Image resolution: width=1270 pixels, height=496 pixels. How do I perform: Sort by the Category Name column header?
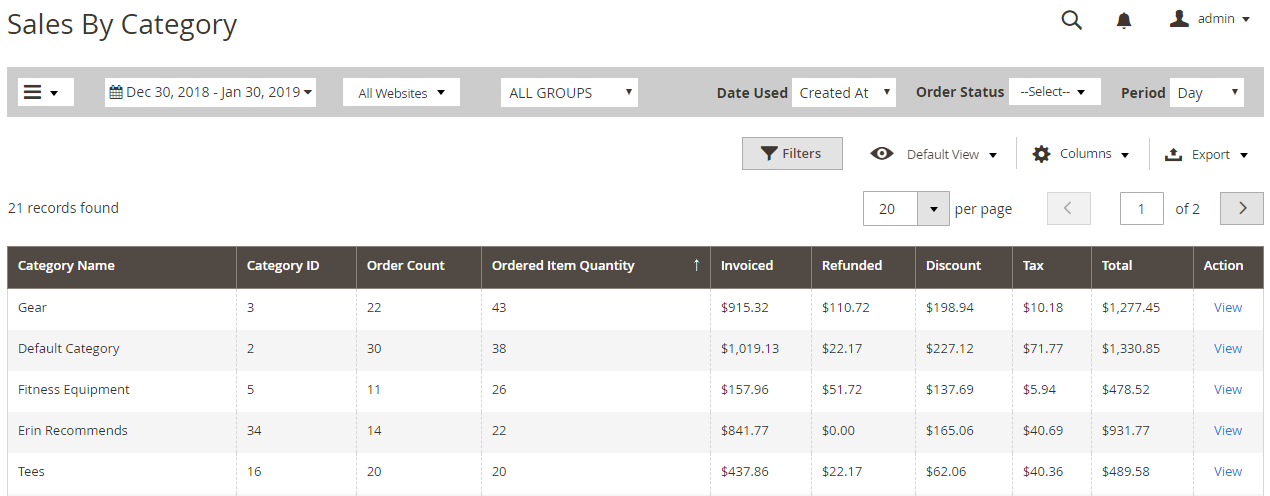pyautogui.click(x=66, y=266)
